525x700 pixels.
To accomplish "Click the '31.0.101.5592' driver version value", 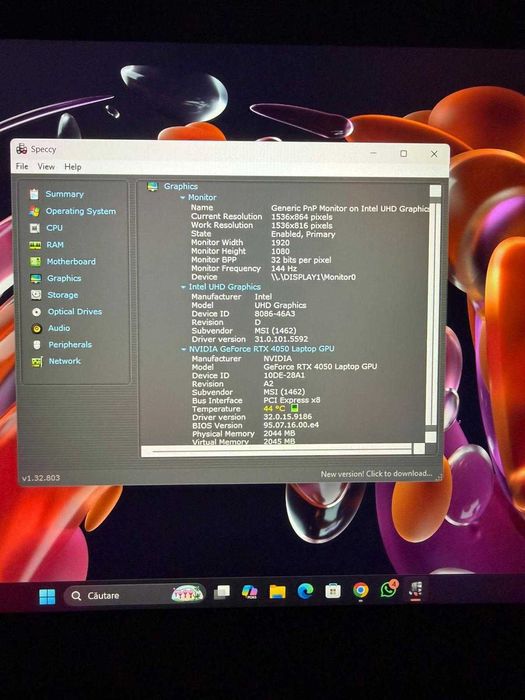I will coord(281,339).
